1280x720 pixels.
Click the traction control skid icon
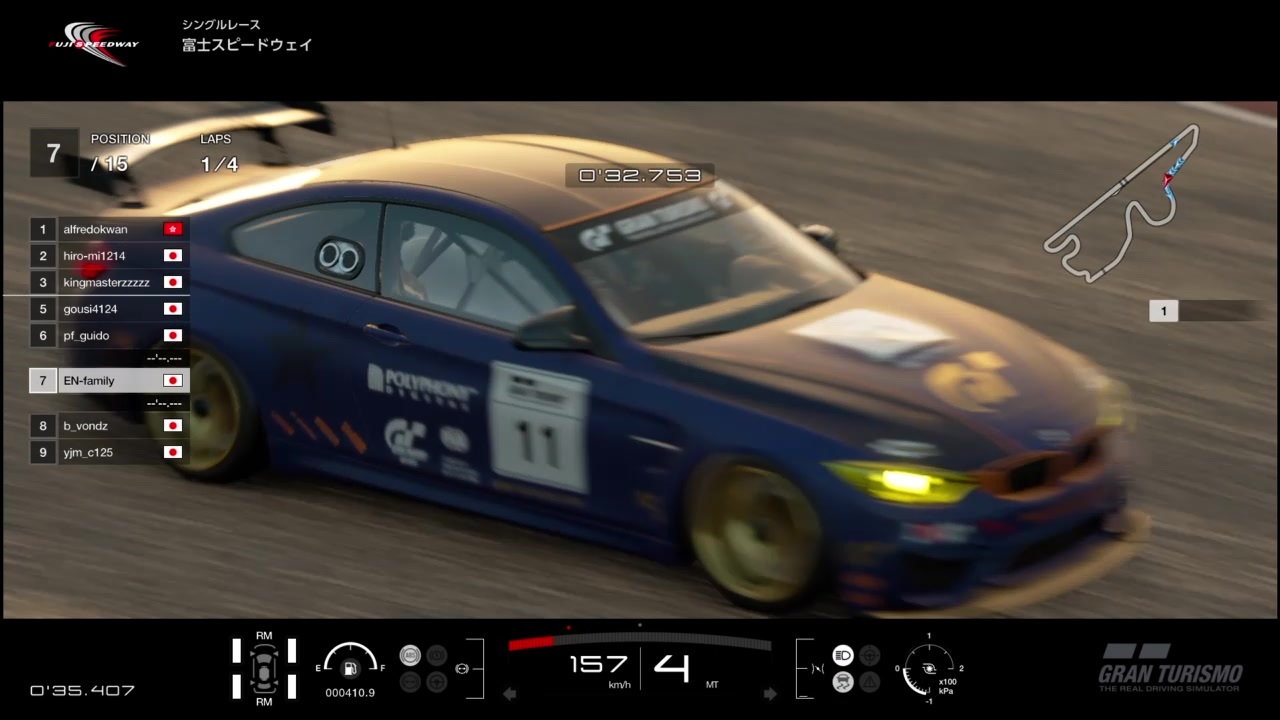[843, 682]
